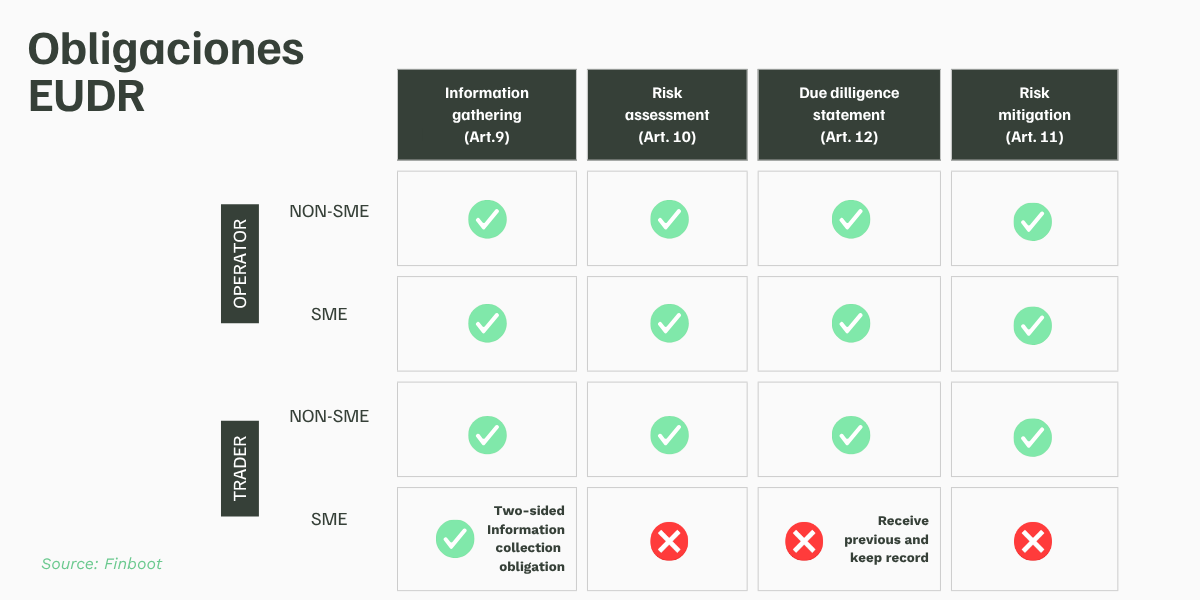1200x600 pixels.
Task: Click the Source: Finboot text
Action: tap(101, 564)
